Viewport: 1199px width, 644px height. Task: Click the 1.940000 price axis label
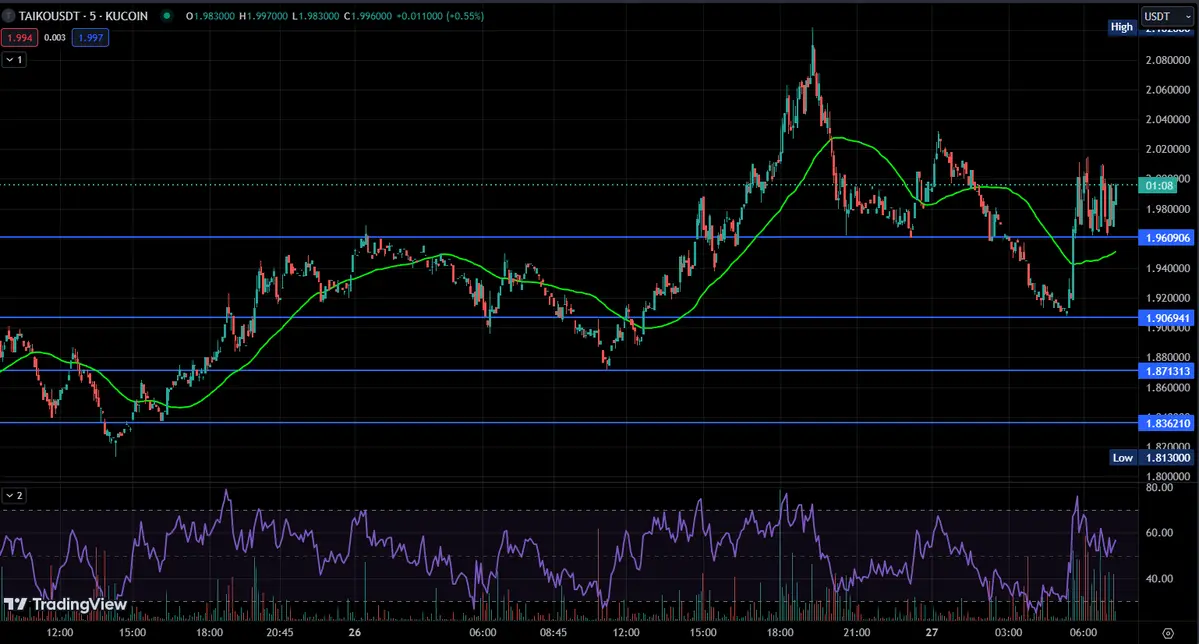(x=1168, y=268)
